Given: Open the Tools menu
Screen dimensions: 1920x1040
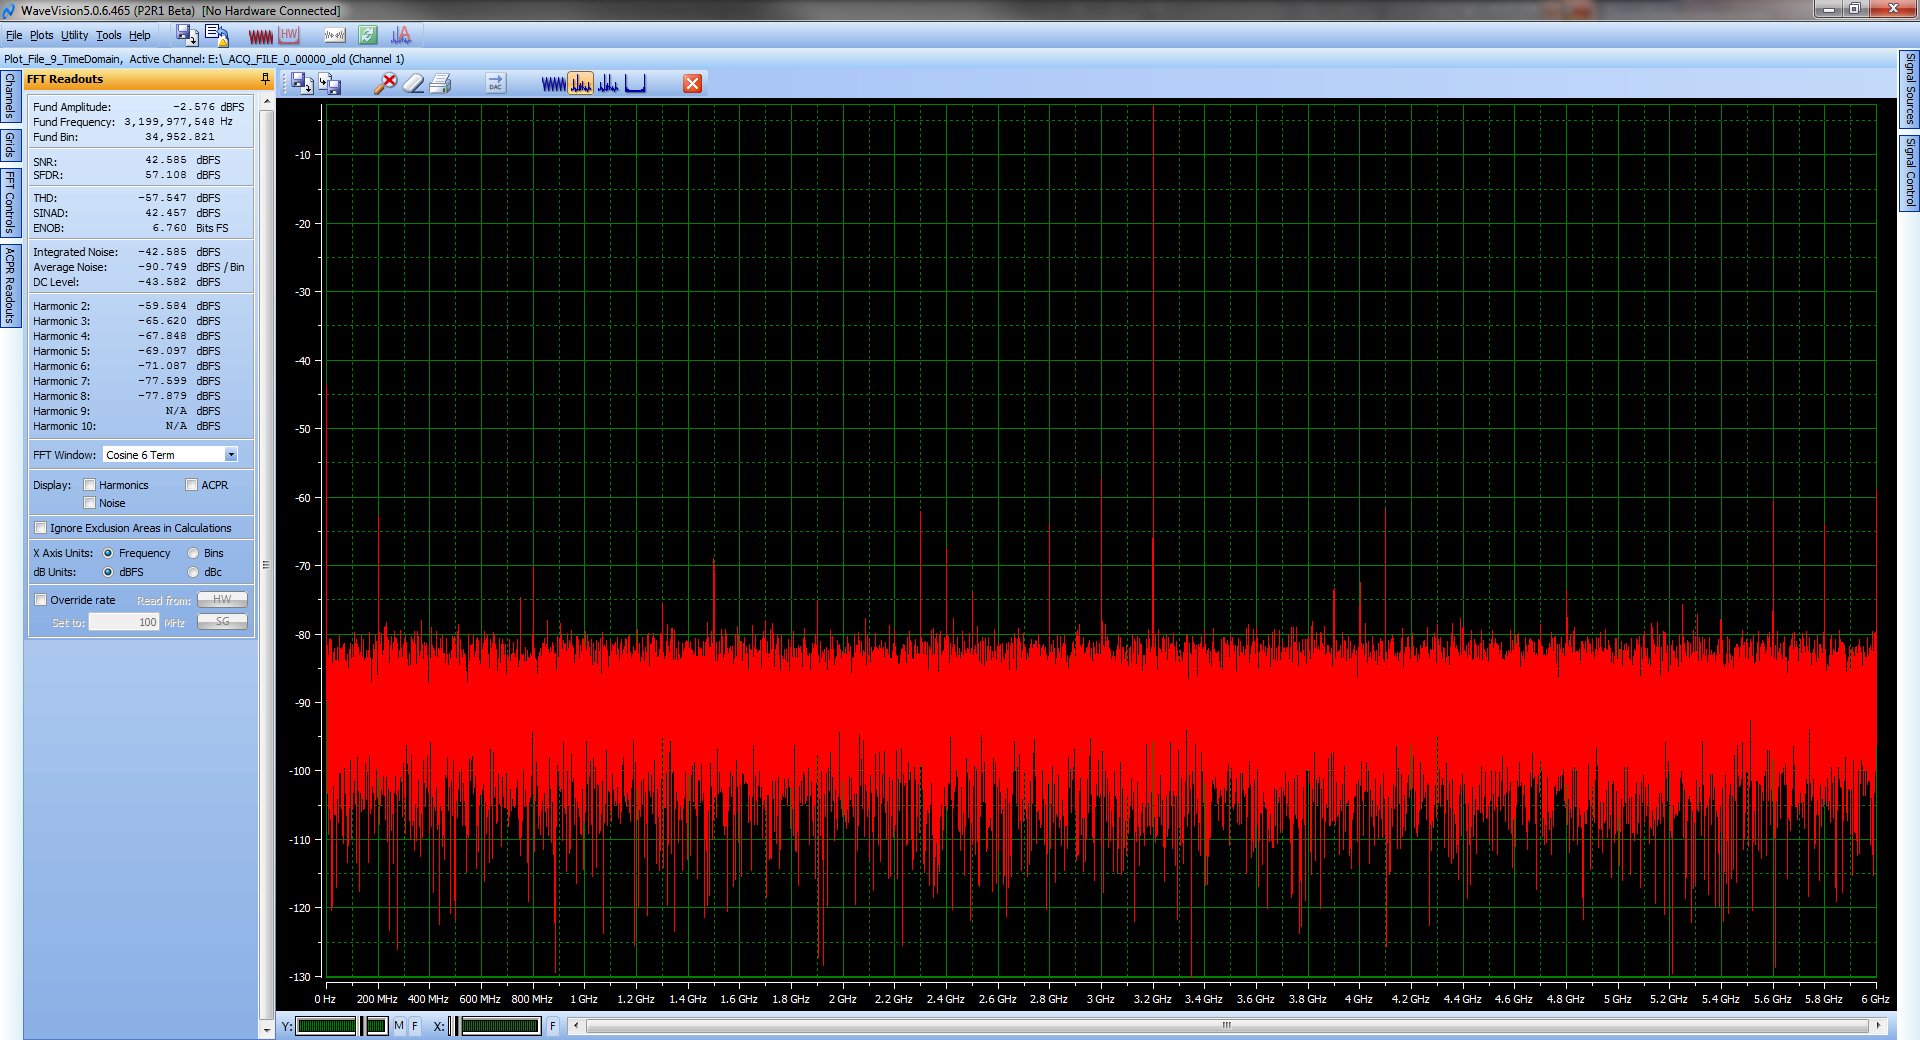Looking at the screenshot, I should click(x=109, y=35).
